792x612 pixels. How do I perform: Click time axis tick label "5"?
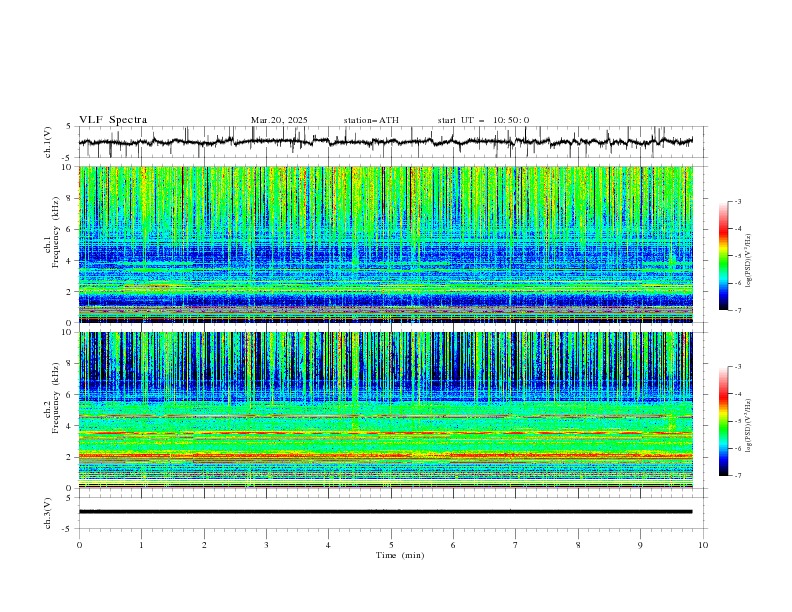point(391,545)
